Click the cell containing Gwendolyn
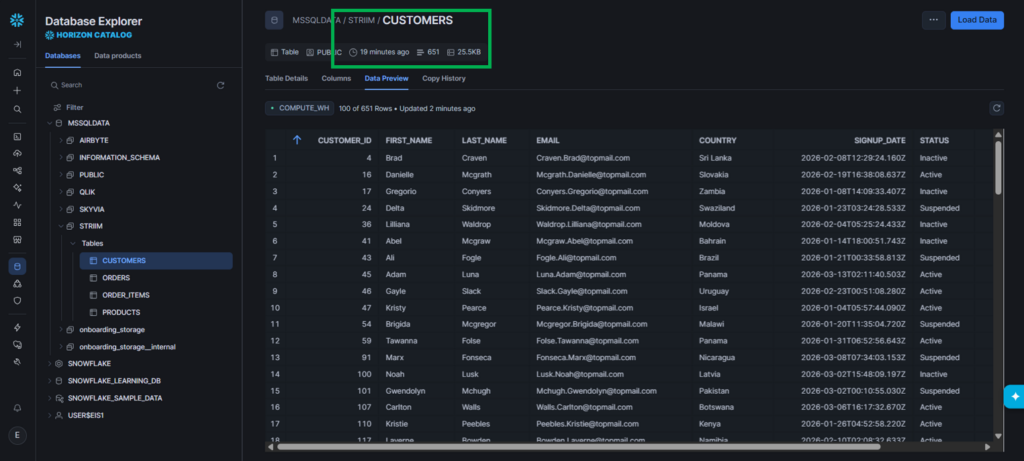Viewport: 1024px width, 461px height. click(x=405, y=390)
